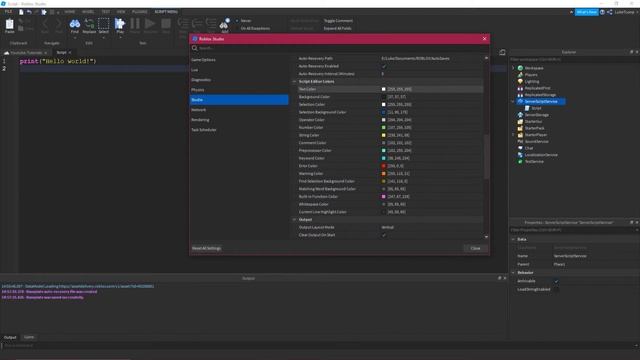Toggle Clear Output On Start checkbox
The height and width of the screenshot is (360, 640).
click(384, 235)
